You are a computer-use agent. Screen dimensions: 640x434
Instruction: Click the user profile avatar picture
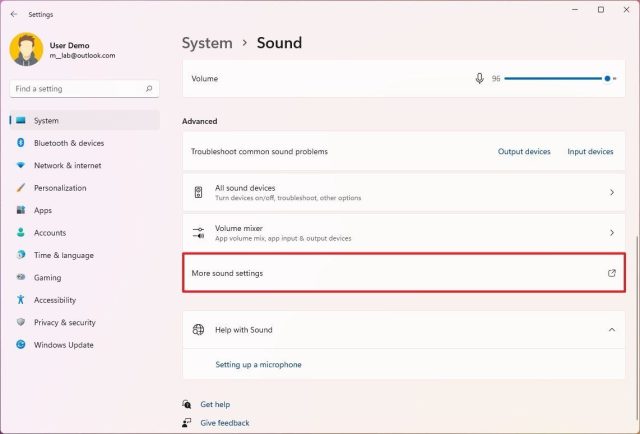click(26, 49)
